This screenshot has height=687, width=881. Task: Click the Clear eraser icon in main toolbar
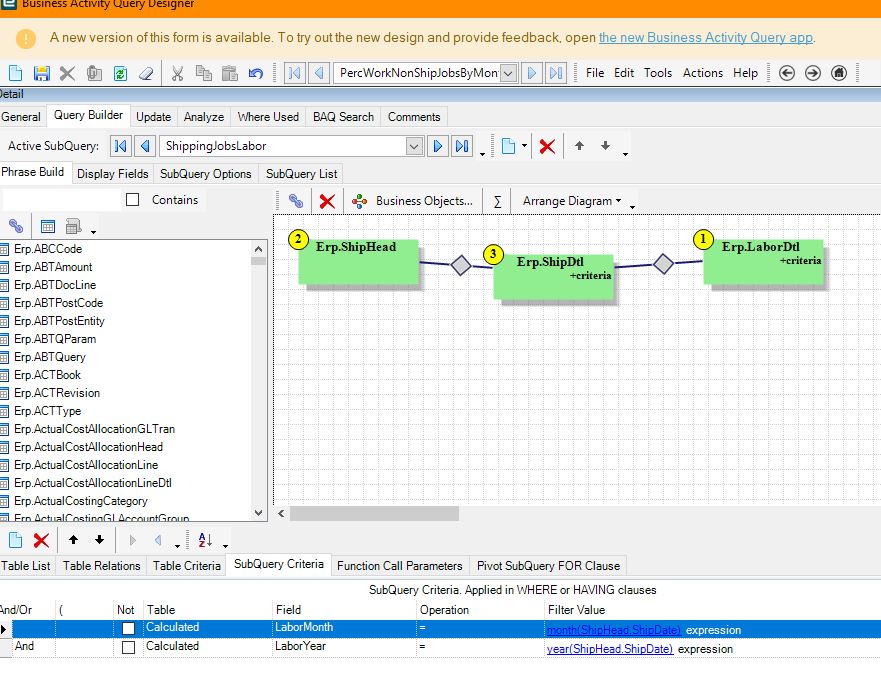pos(146,73)
